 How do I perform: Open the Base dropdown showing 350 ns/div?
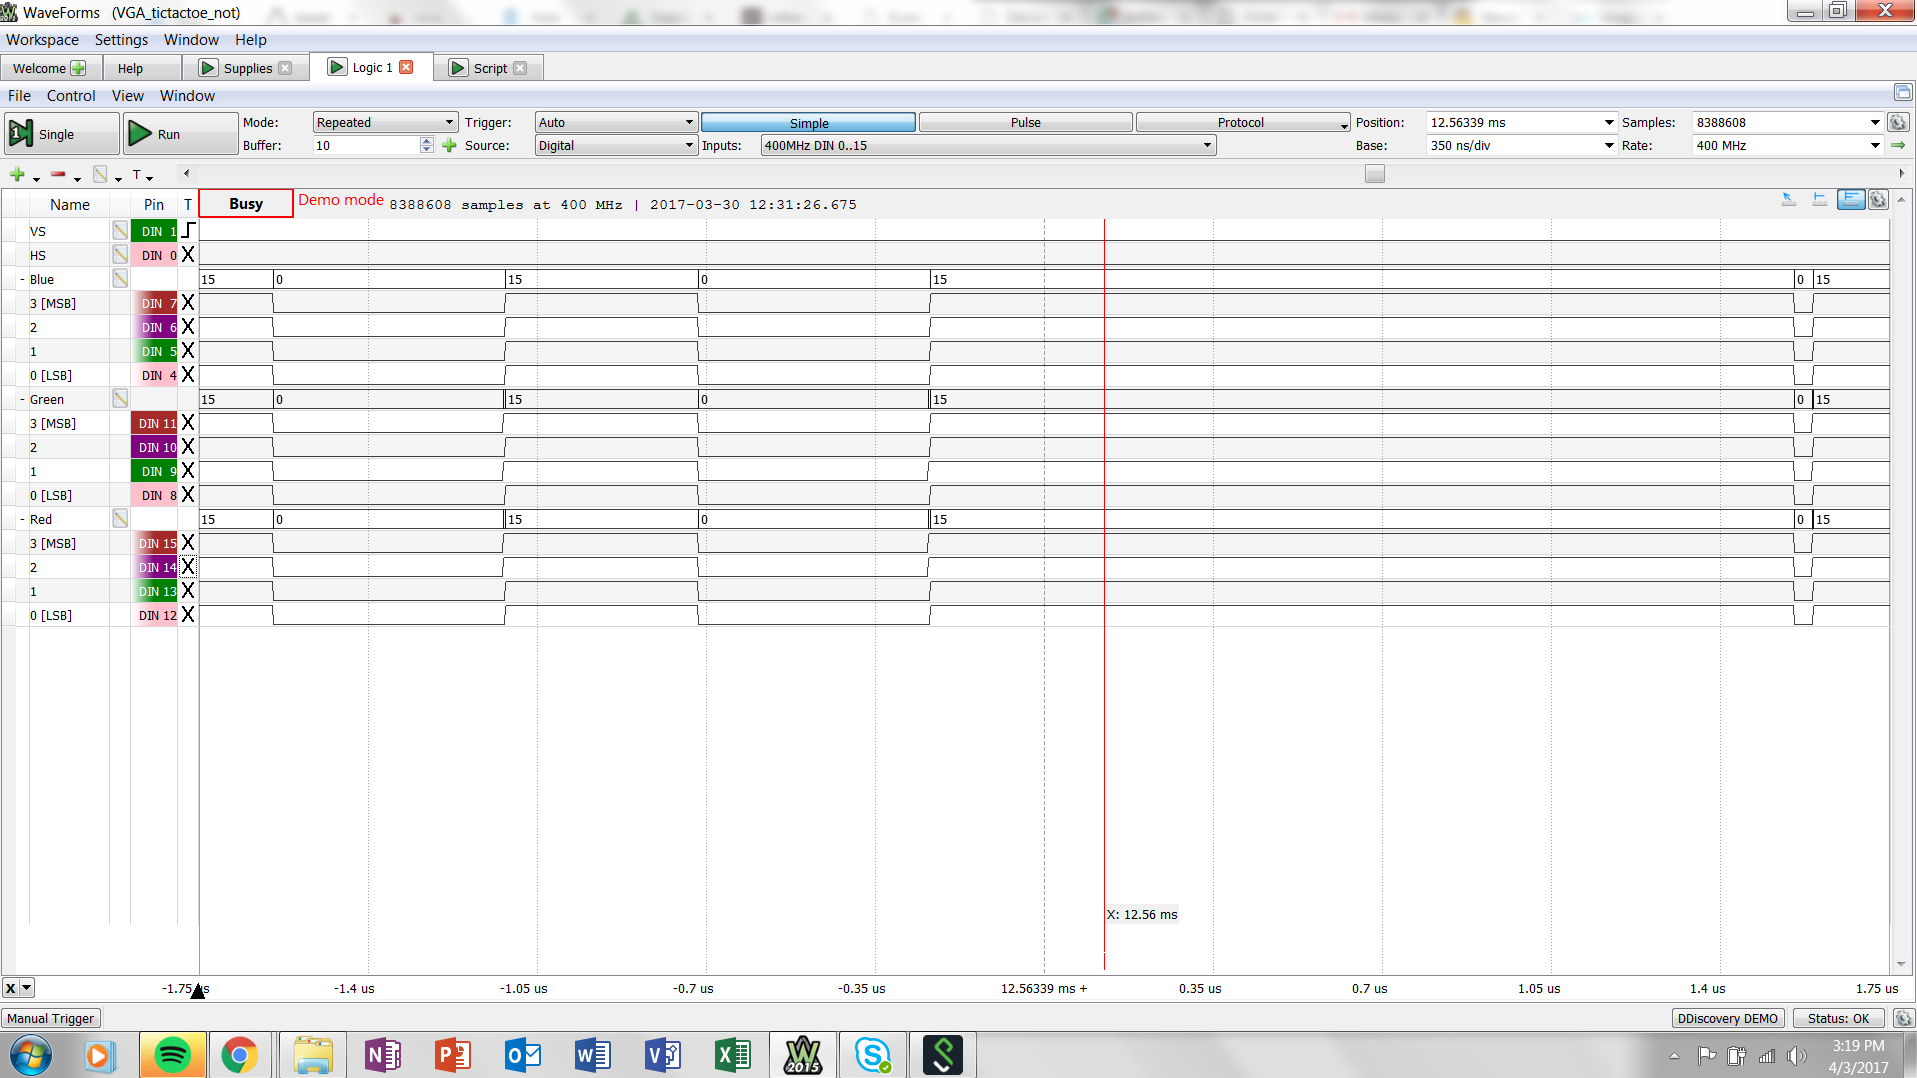pos(1522,146)
